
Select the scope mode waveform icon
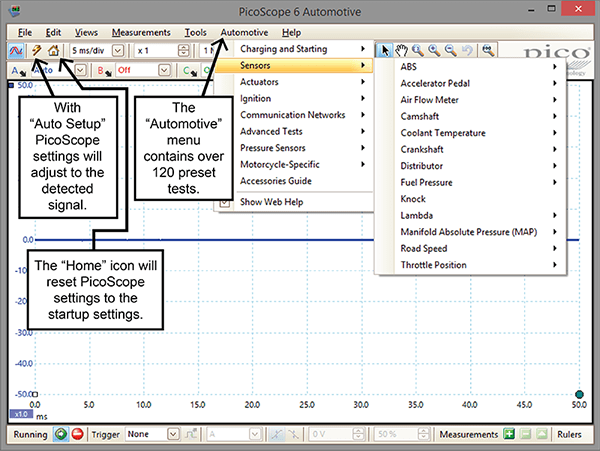click(x=16, y=50)
